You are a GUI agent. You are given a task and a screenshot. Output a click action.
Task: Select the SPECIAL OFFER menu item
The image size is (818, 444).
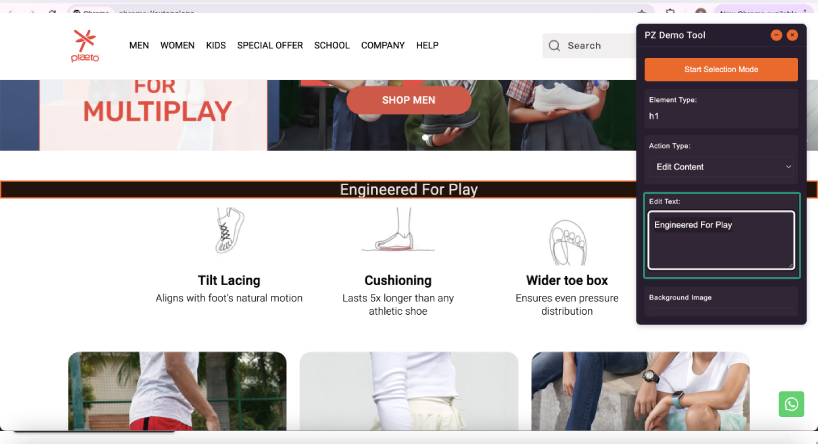270,45
